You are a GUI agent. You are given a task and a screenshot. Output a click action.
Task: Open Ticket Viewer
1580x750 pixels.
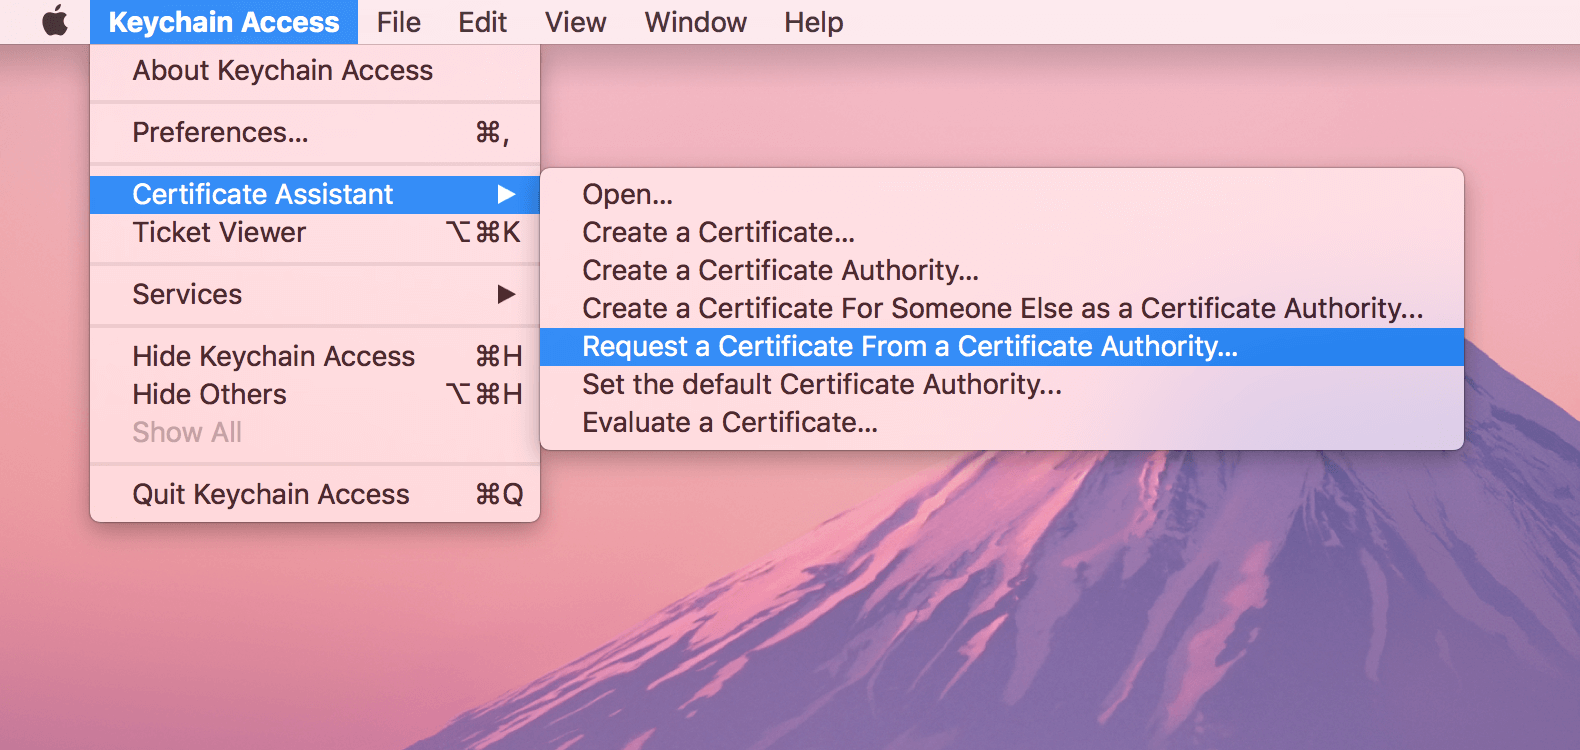tap(315, 232)
